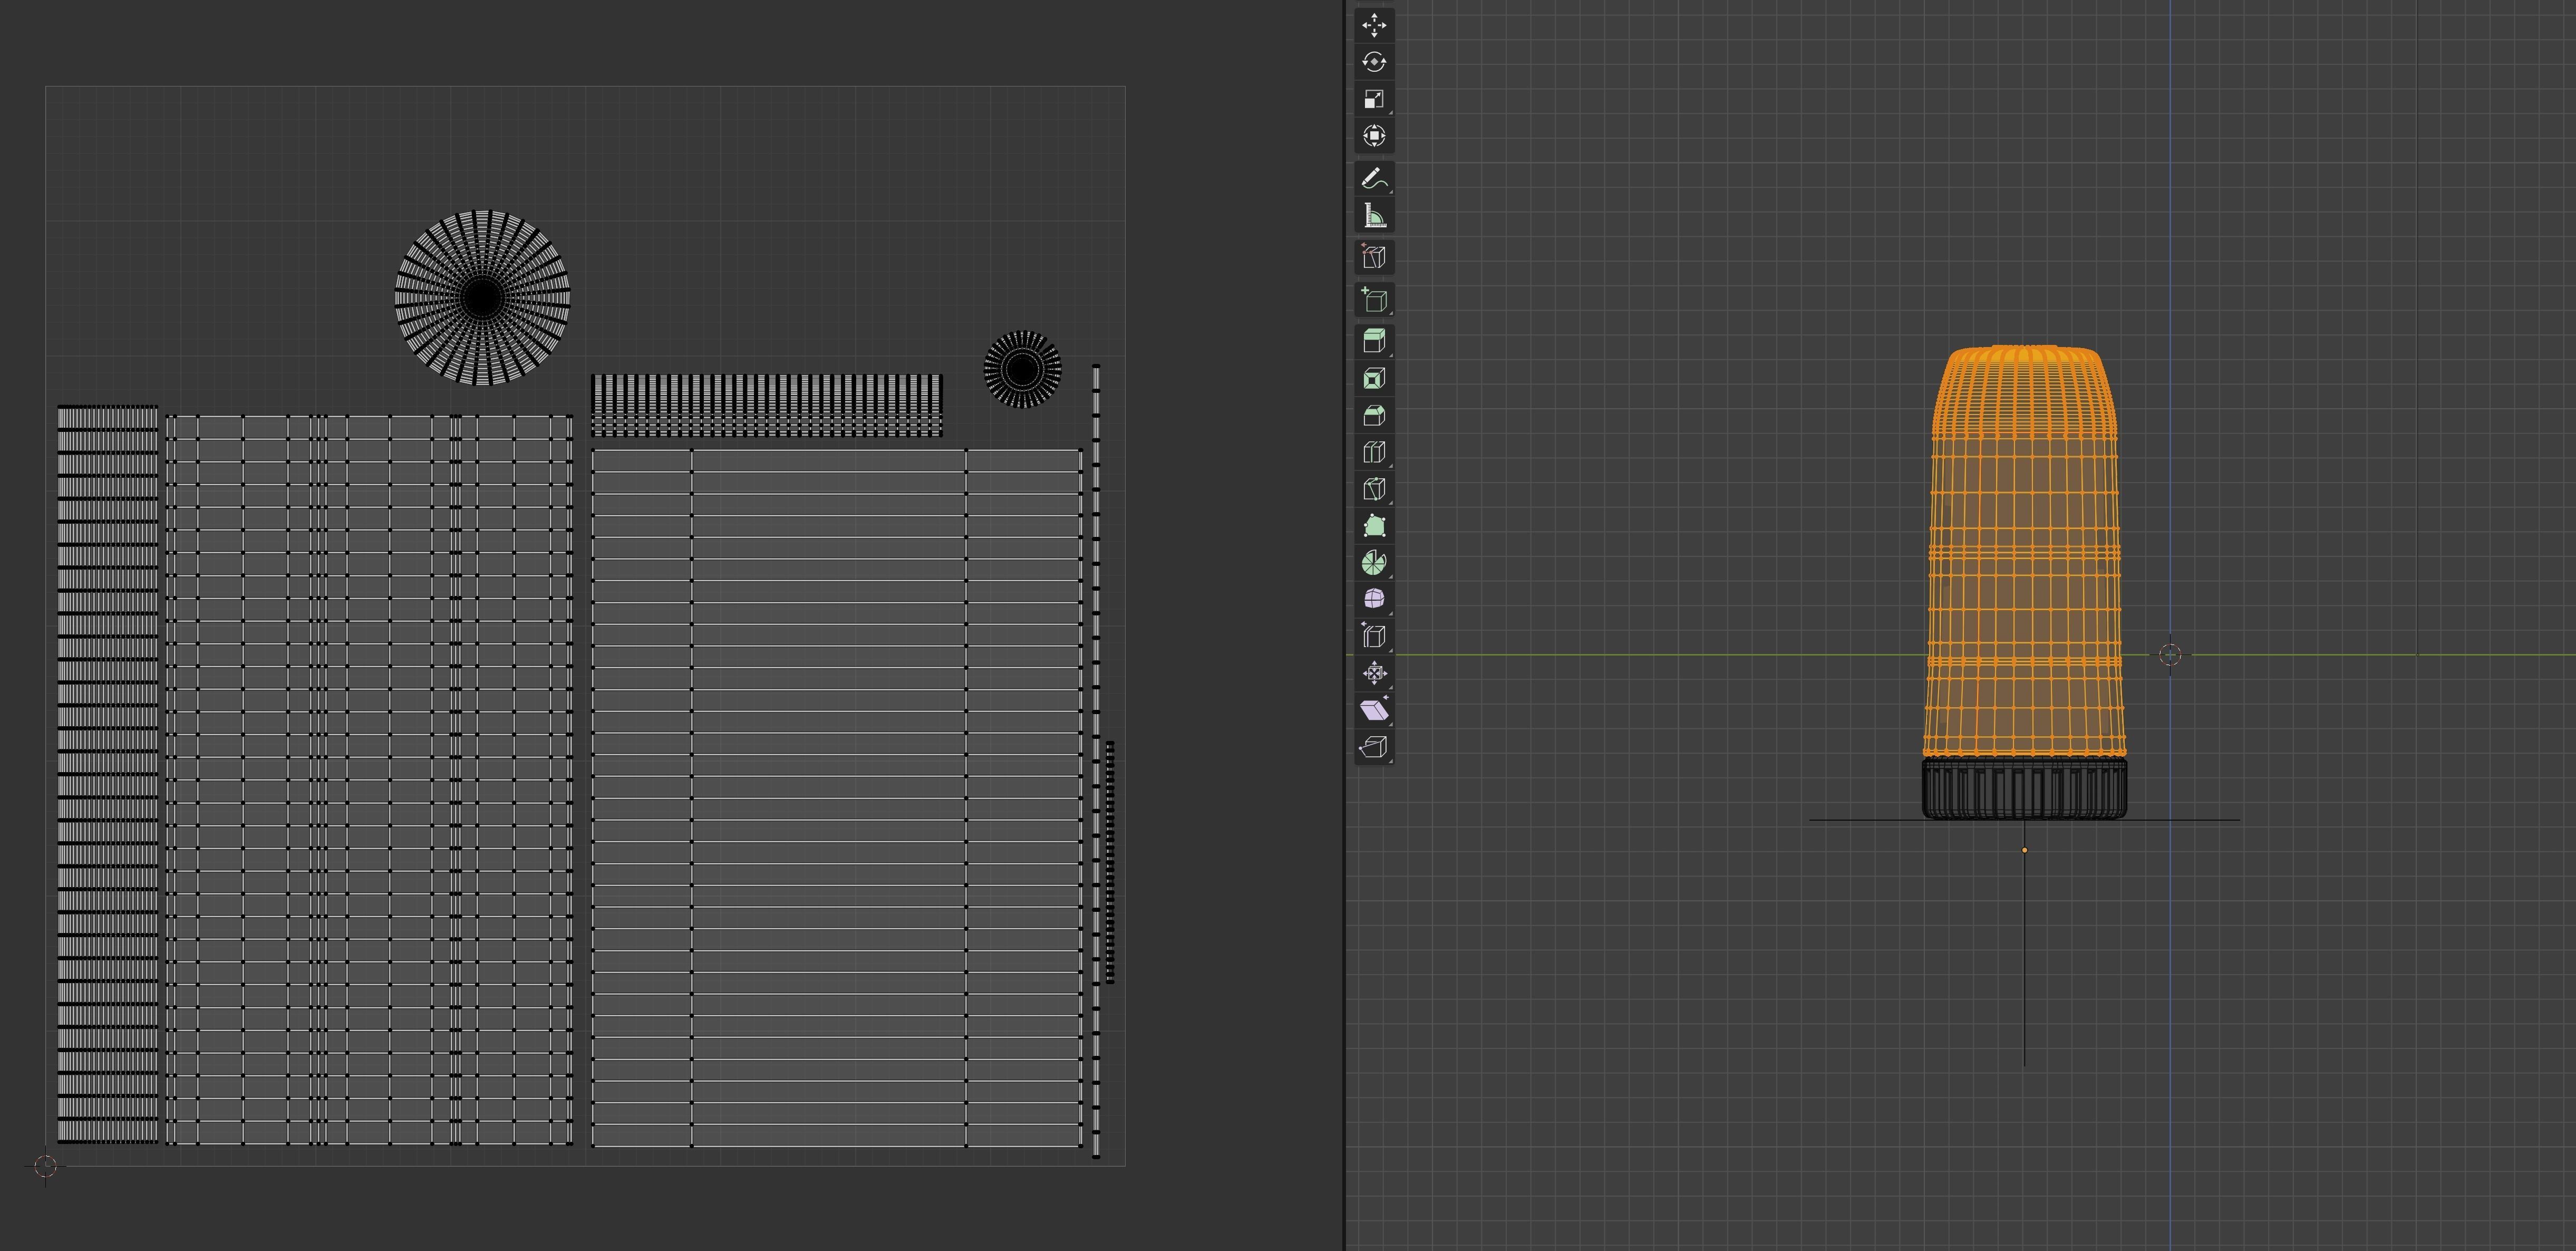
Task: Select the Transform tool
Action: pyautogui.click(x=1374, y=136)
